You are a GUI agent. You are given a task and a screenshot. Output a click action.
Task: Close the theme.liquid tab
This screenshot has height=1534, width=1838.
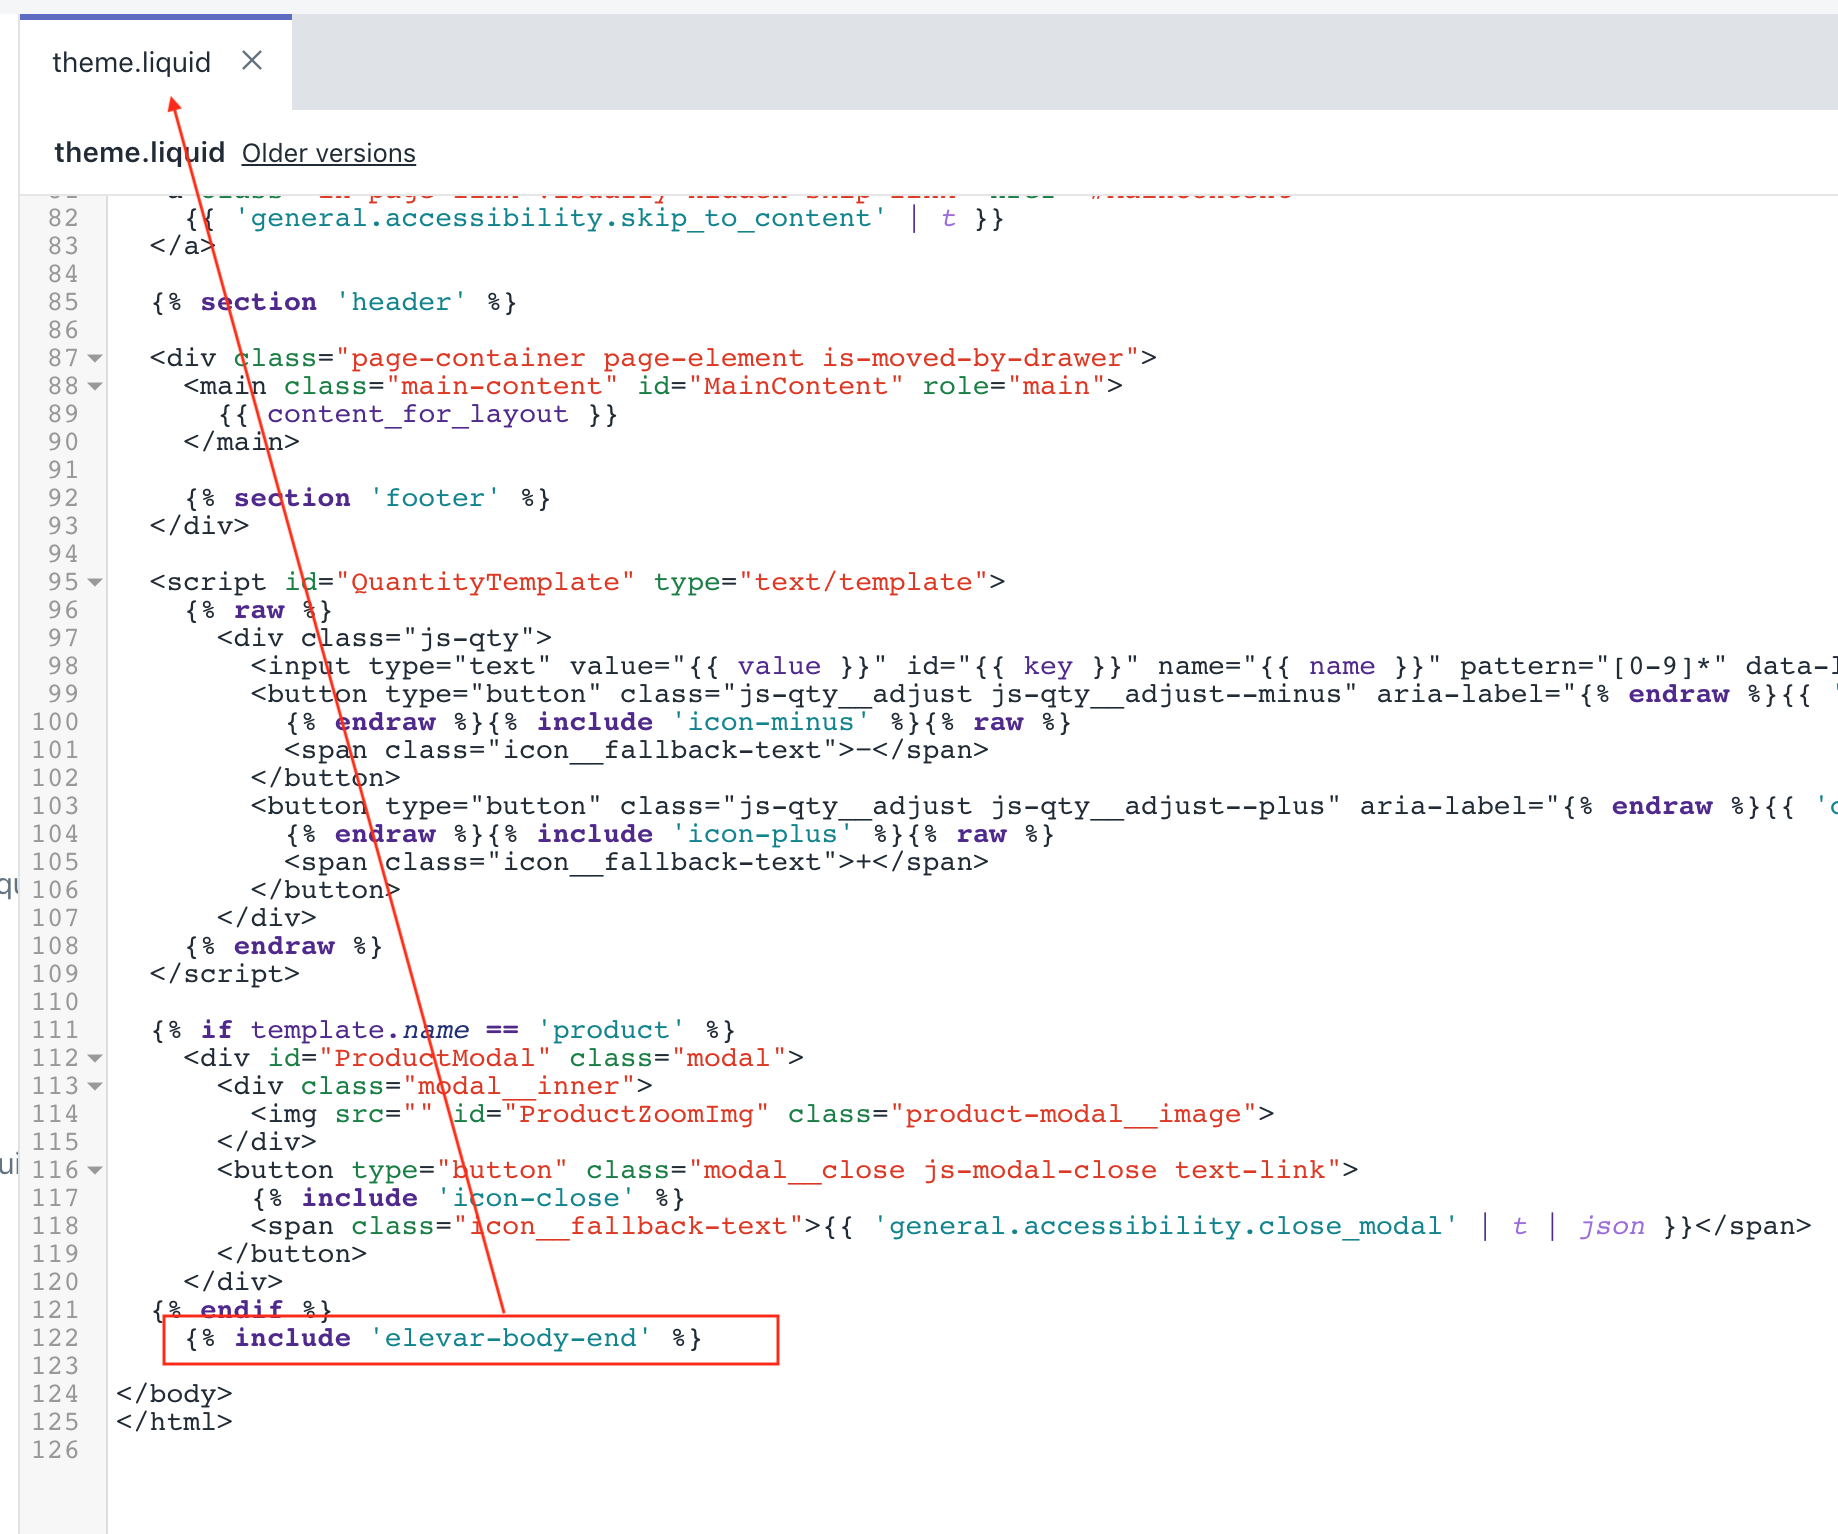(252, 61)
